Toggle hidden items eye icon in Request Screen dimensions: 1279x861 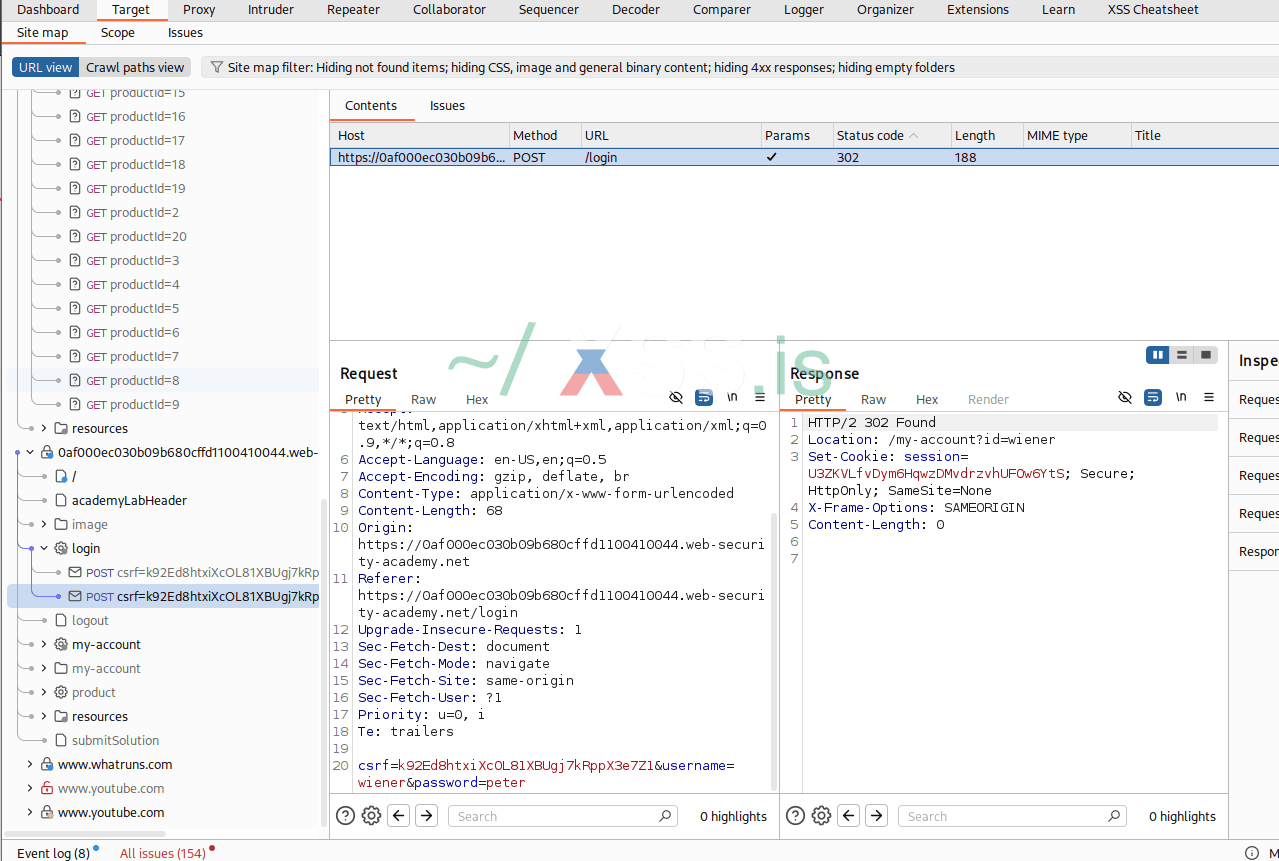[676, 398]
